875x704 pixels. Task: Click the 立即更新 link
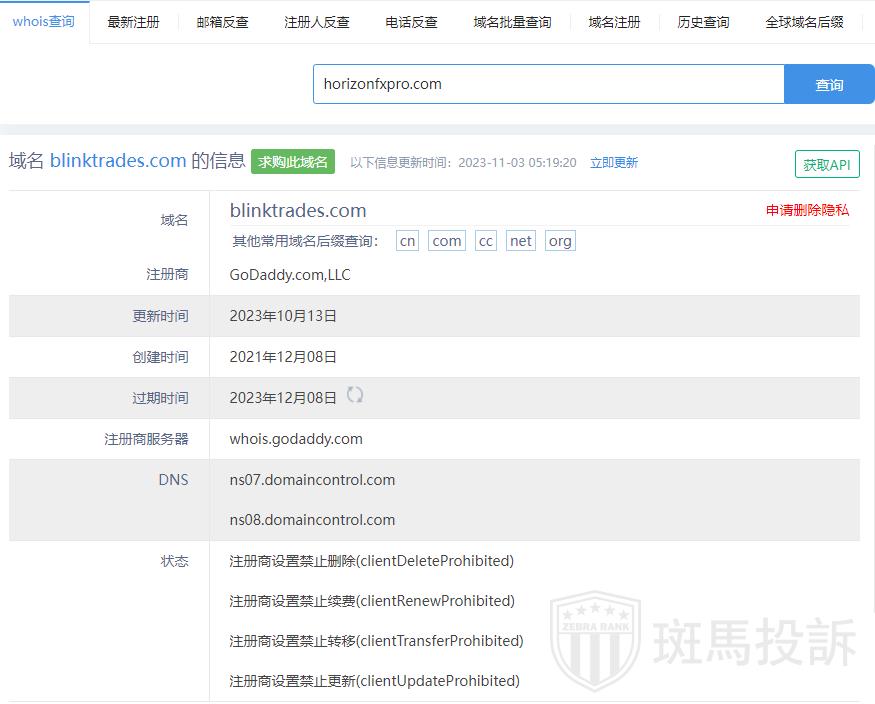tap(614, 163)
